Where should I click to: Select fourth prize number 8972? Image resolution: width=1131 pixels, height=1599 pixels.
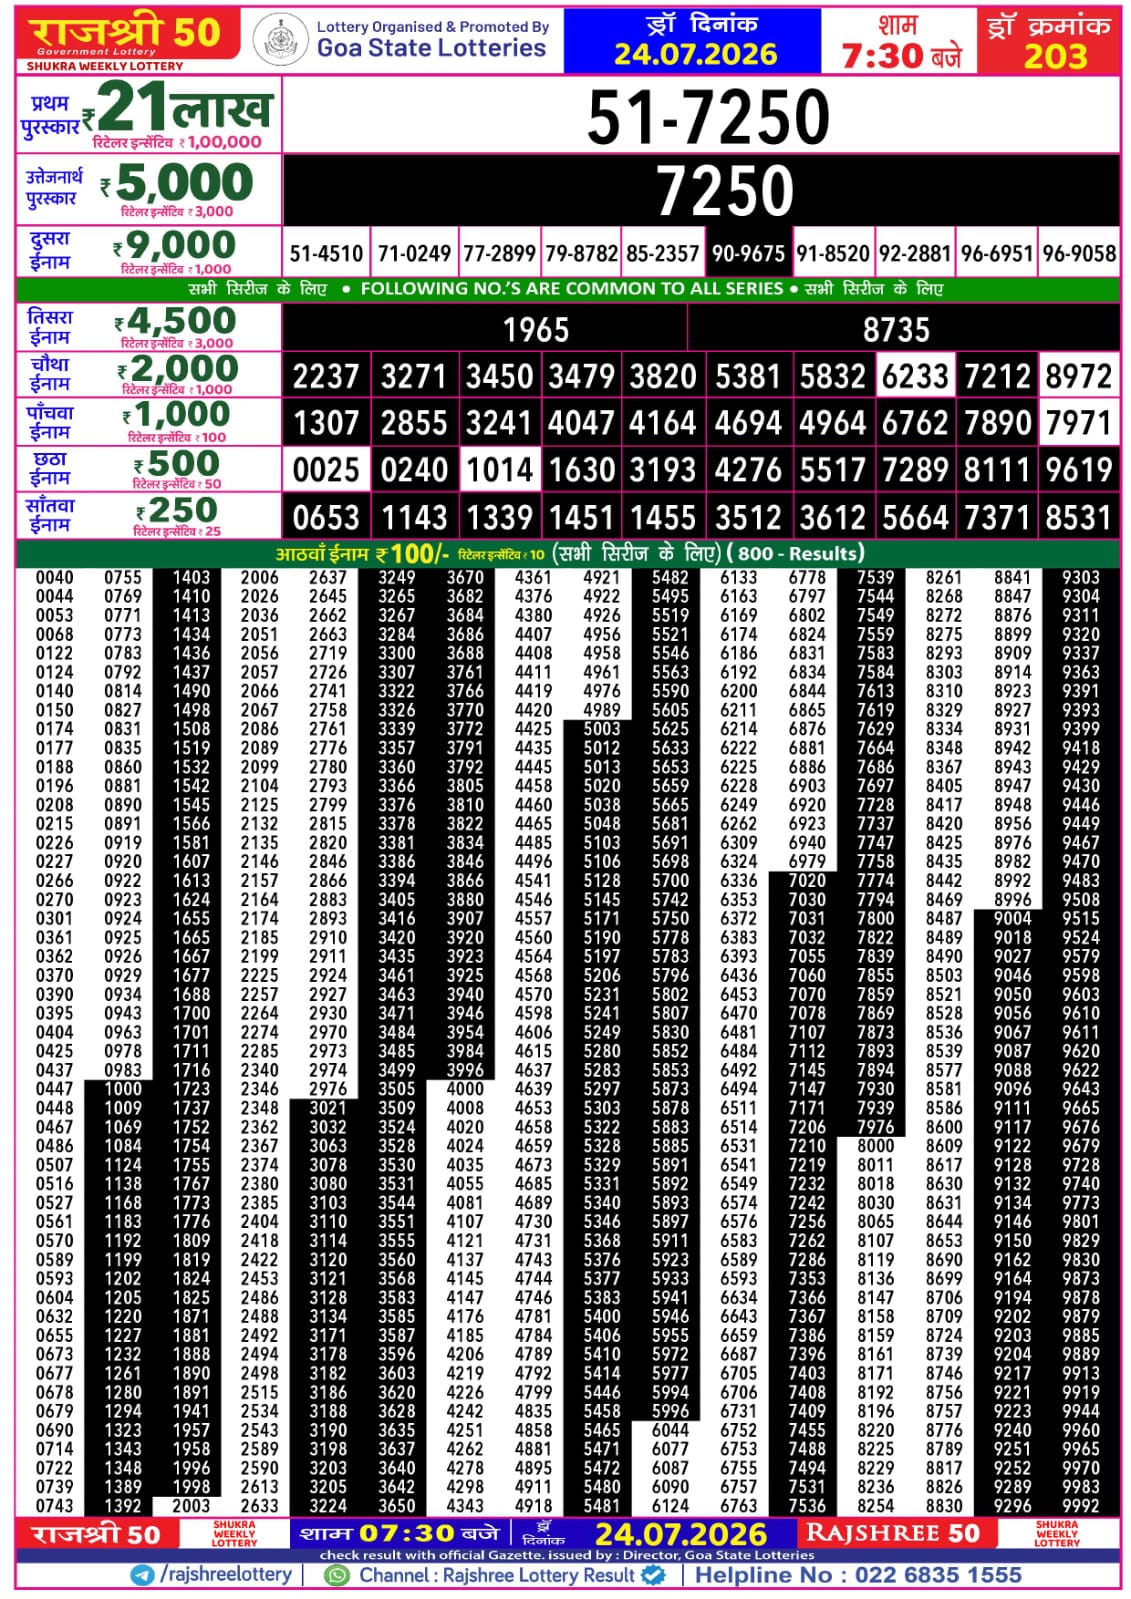pyautogui.click(x=1079, y=376)
